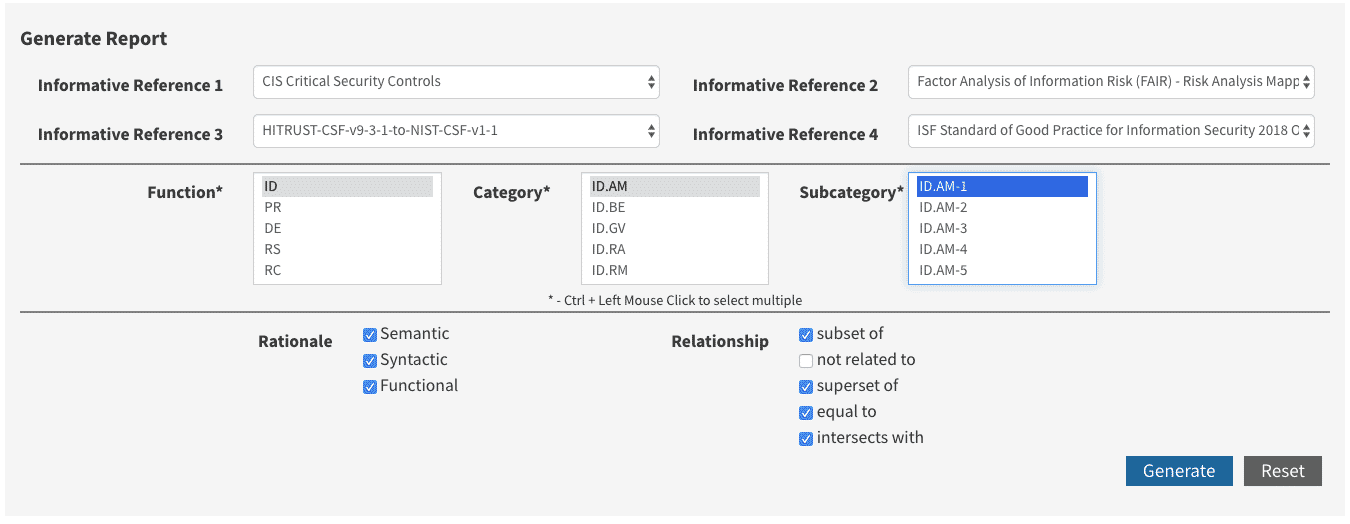1350x524 pixels.
Task: Select RS in the Function list
Action: pos(347,249)
